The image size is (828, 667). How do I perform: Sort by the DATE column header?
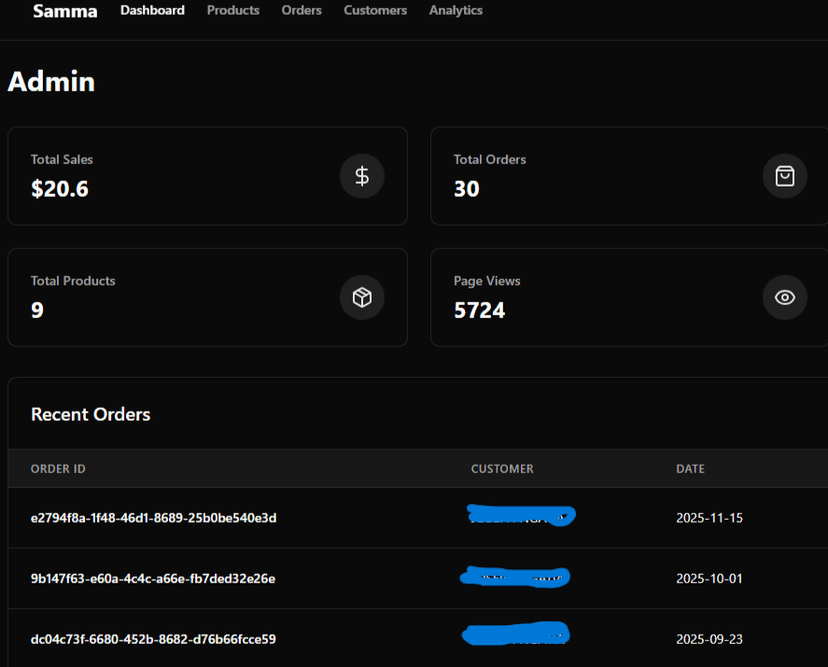click(x=690, y=468)
